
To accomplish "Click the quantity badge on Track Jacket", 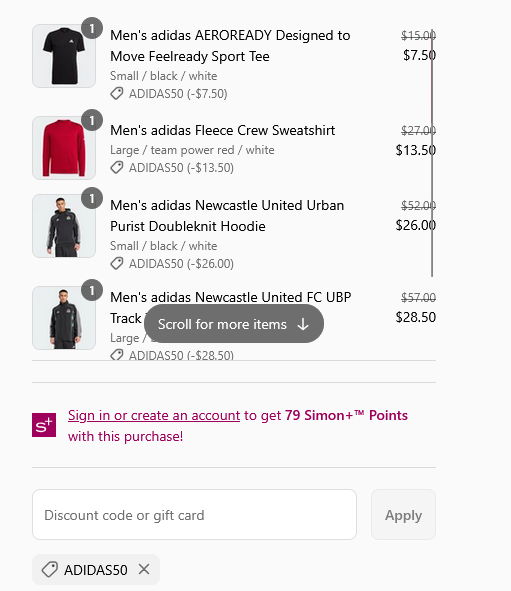I will pyautogui.click(x=92, y=290).
